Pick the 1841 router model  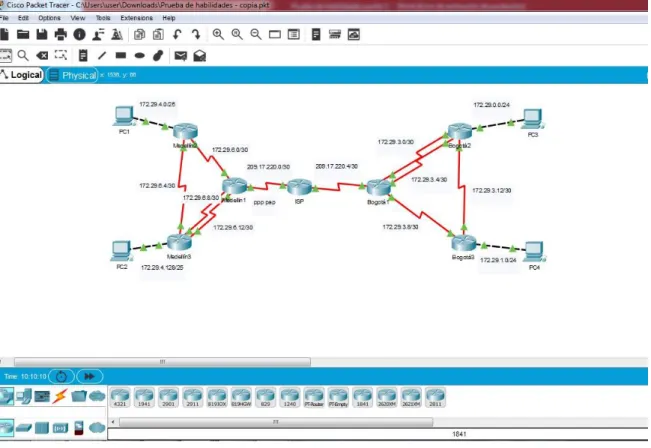pyautogui.click(x=362, y=397)
